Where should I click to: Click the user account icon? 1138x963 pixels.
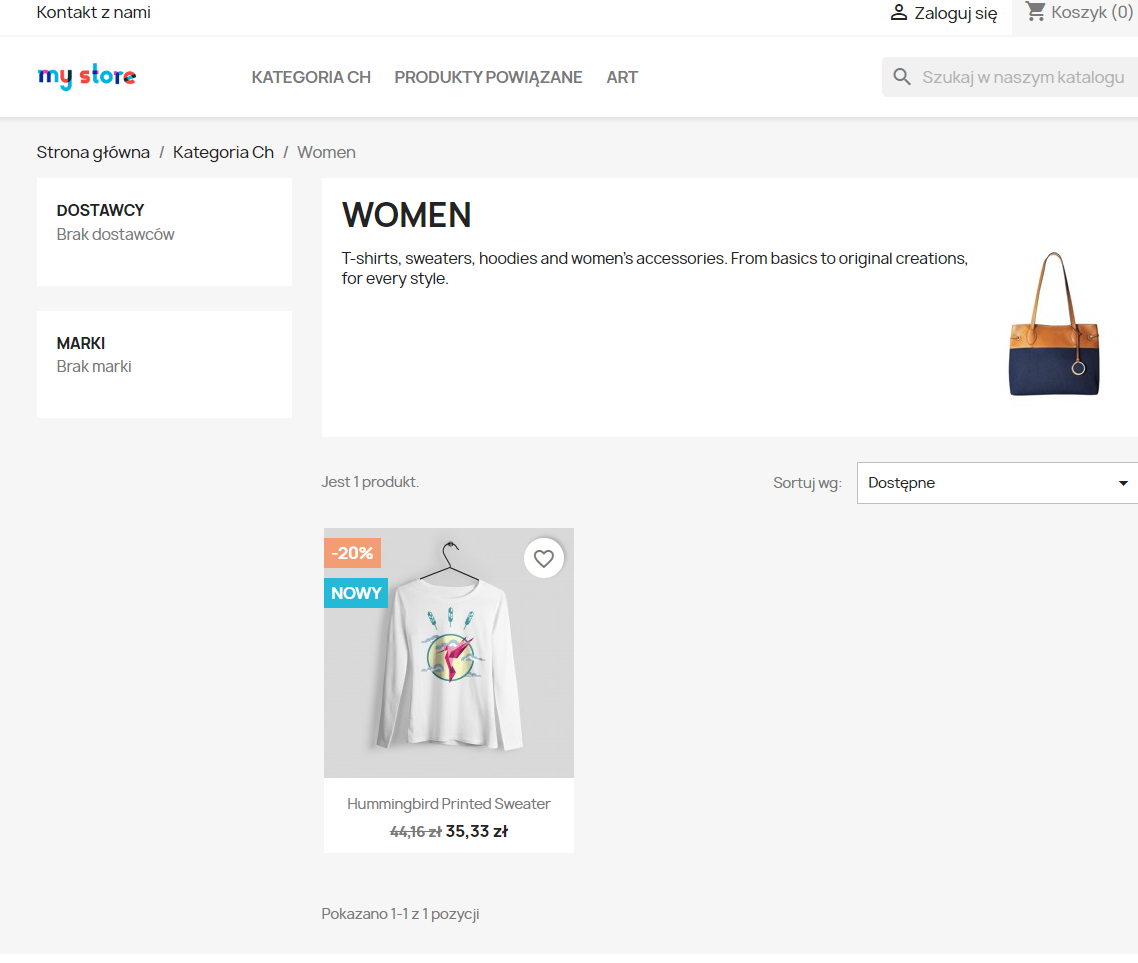[x=898, y=12]
